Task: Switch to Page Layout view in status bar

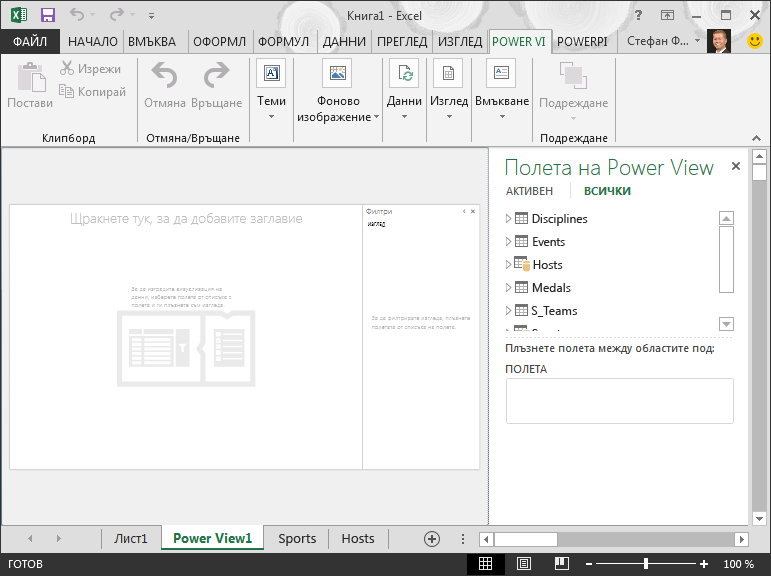Action: (524, 564)
